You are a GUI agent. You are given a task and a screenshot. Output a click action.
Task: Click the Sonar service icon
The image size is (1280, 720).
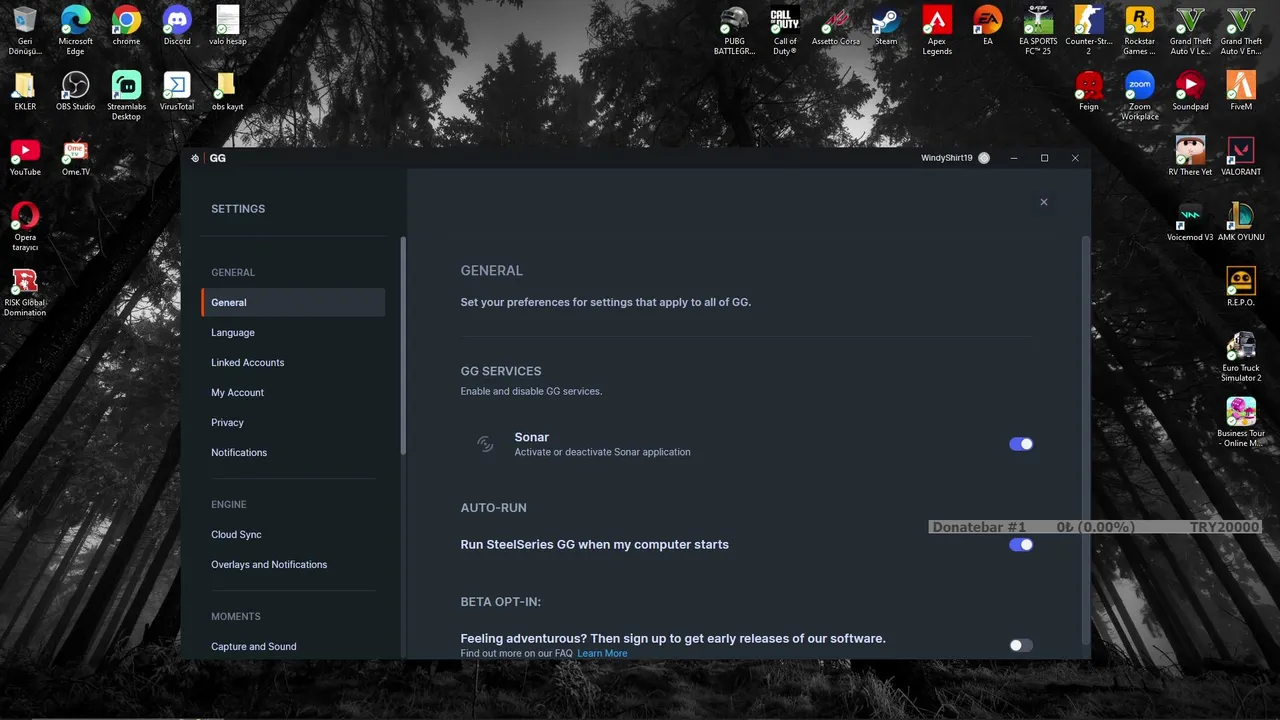(x=485, y=444)
